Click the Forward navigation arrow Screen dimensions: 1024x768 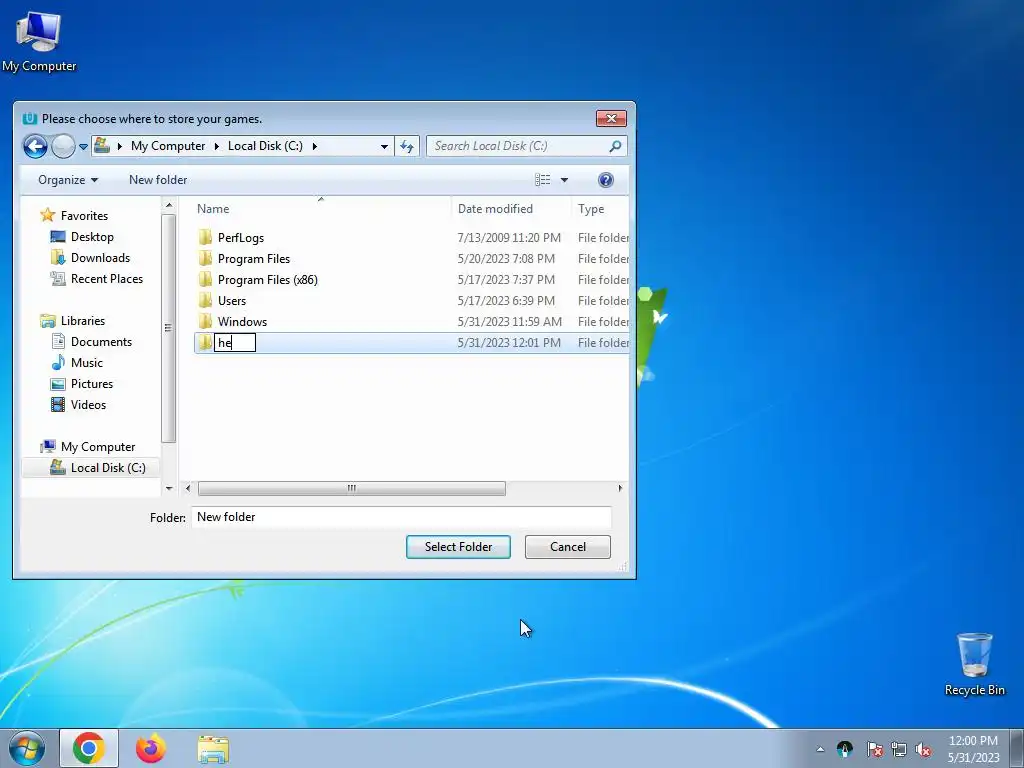click(63, 146)
